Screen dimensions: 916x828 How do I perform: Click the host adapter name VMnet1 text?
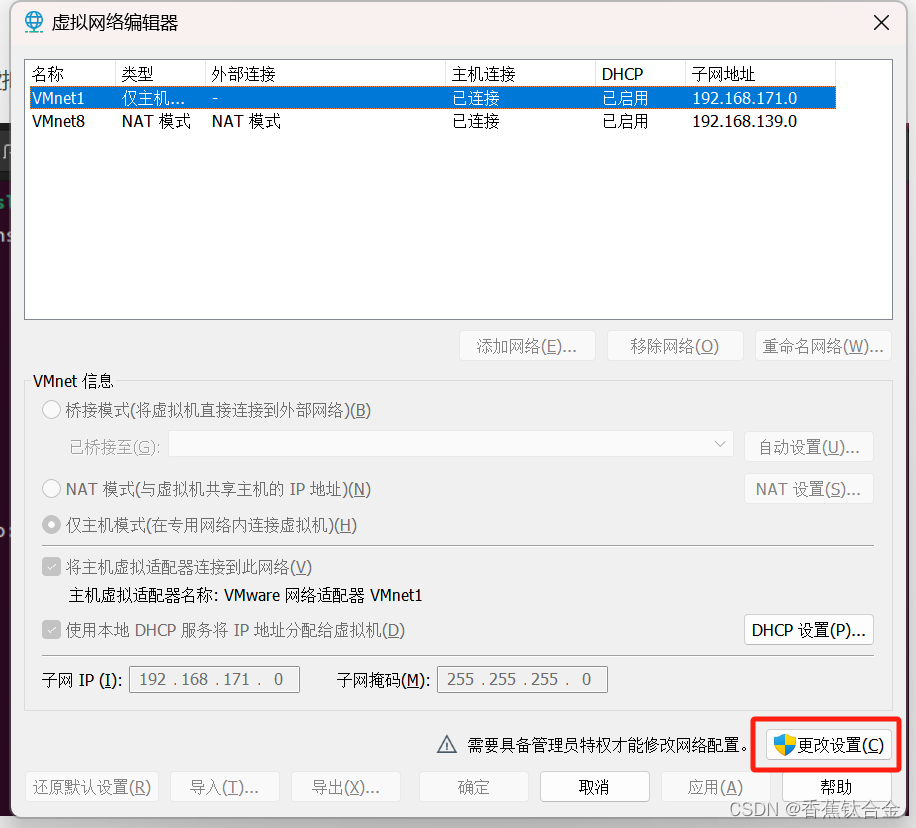(x=396, y=595)
